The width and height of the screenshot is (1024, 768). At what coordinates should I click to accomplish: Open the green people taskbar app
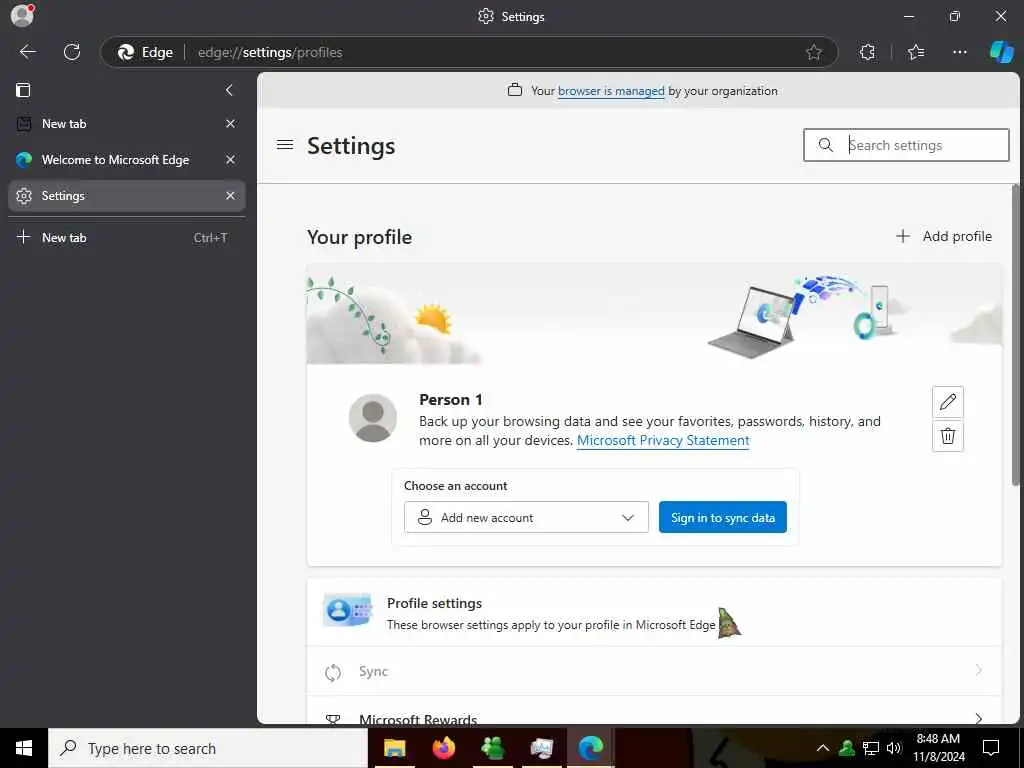pos(492,748)
